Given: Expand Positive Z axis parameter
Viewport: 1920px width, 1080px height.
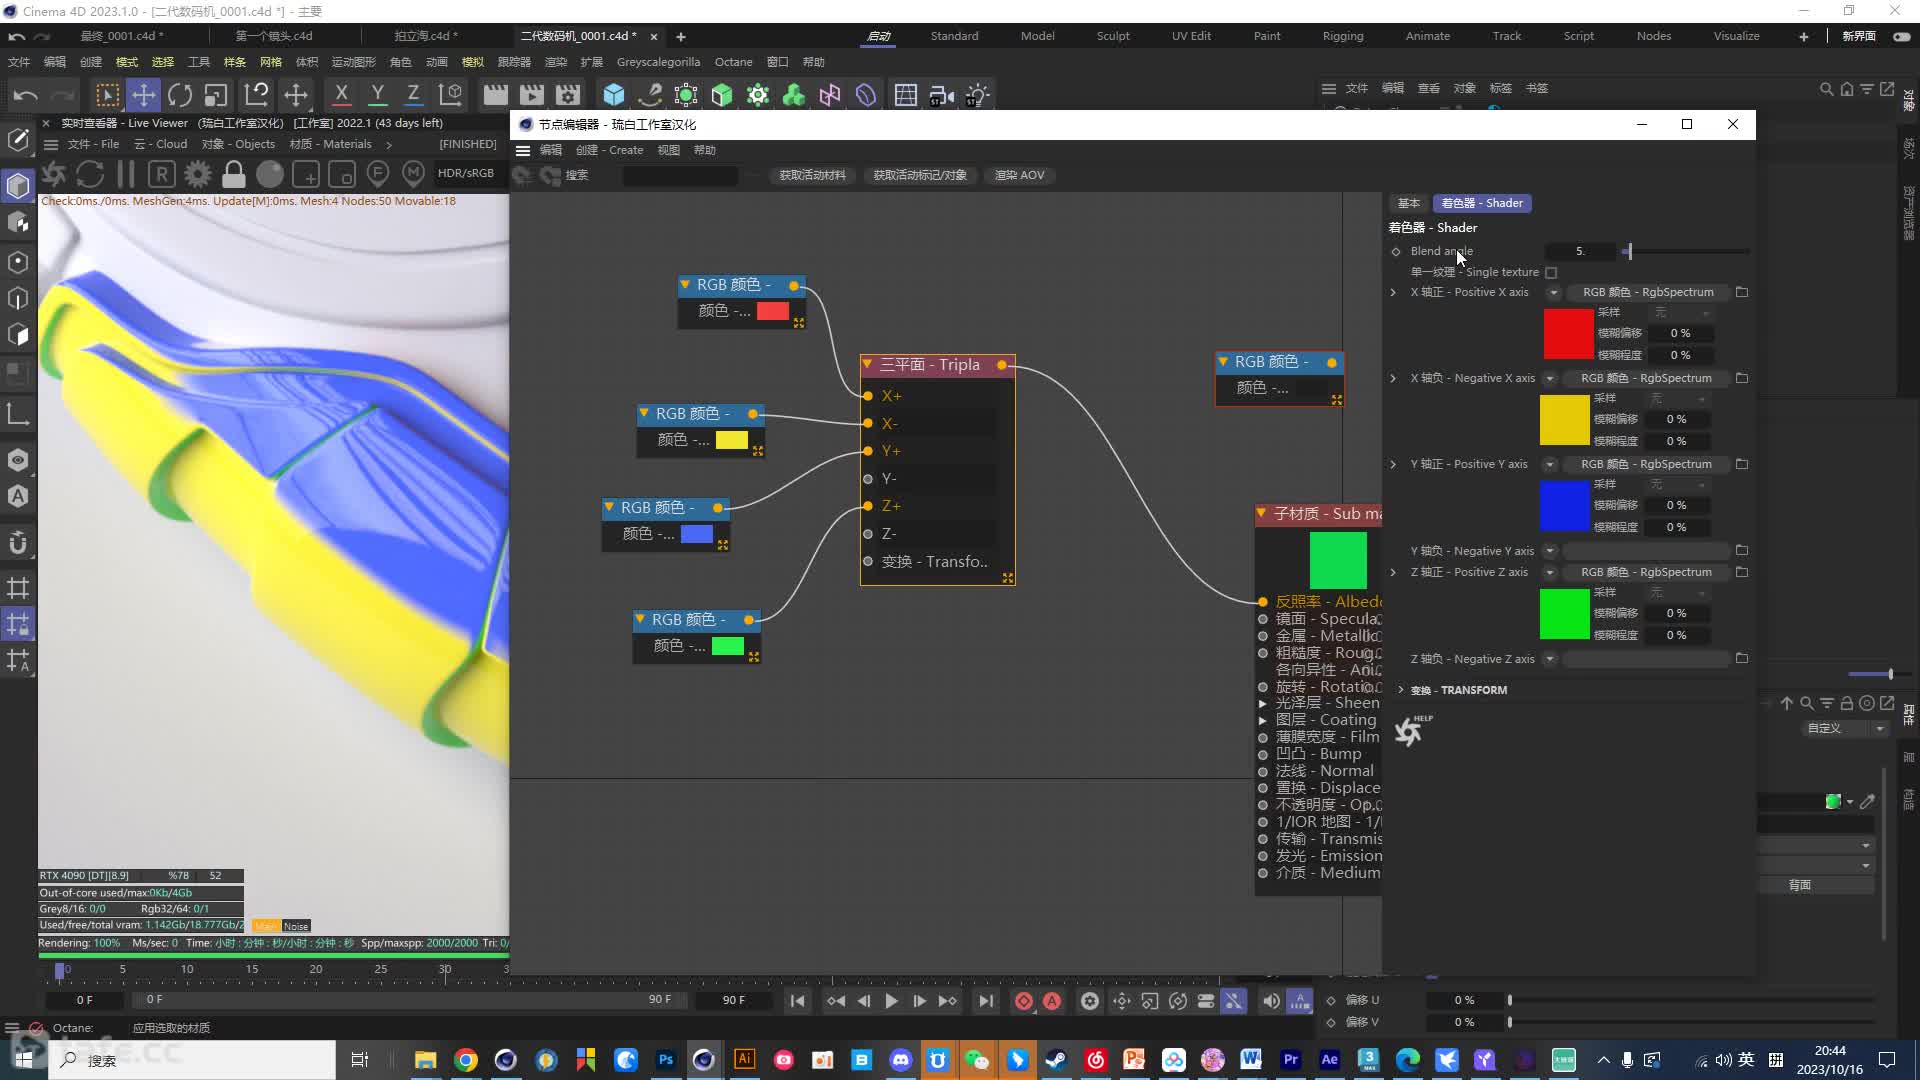Looking at the screenshot, I should [1393, 572].
